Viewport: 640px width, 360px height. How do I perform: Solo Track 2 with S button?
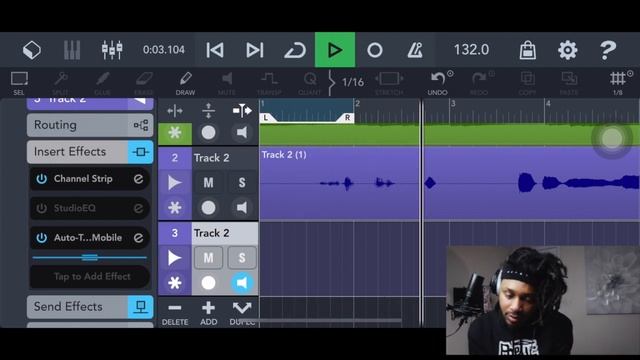pyautogui.click(x=242, y=182)
